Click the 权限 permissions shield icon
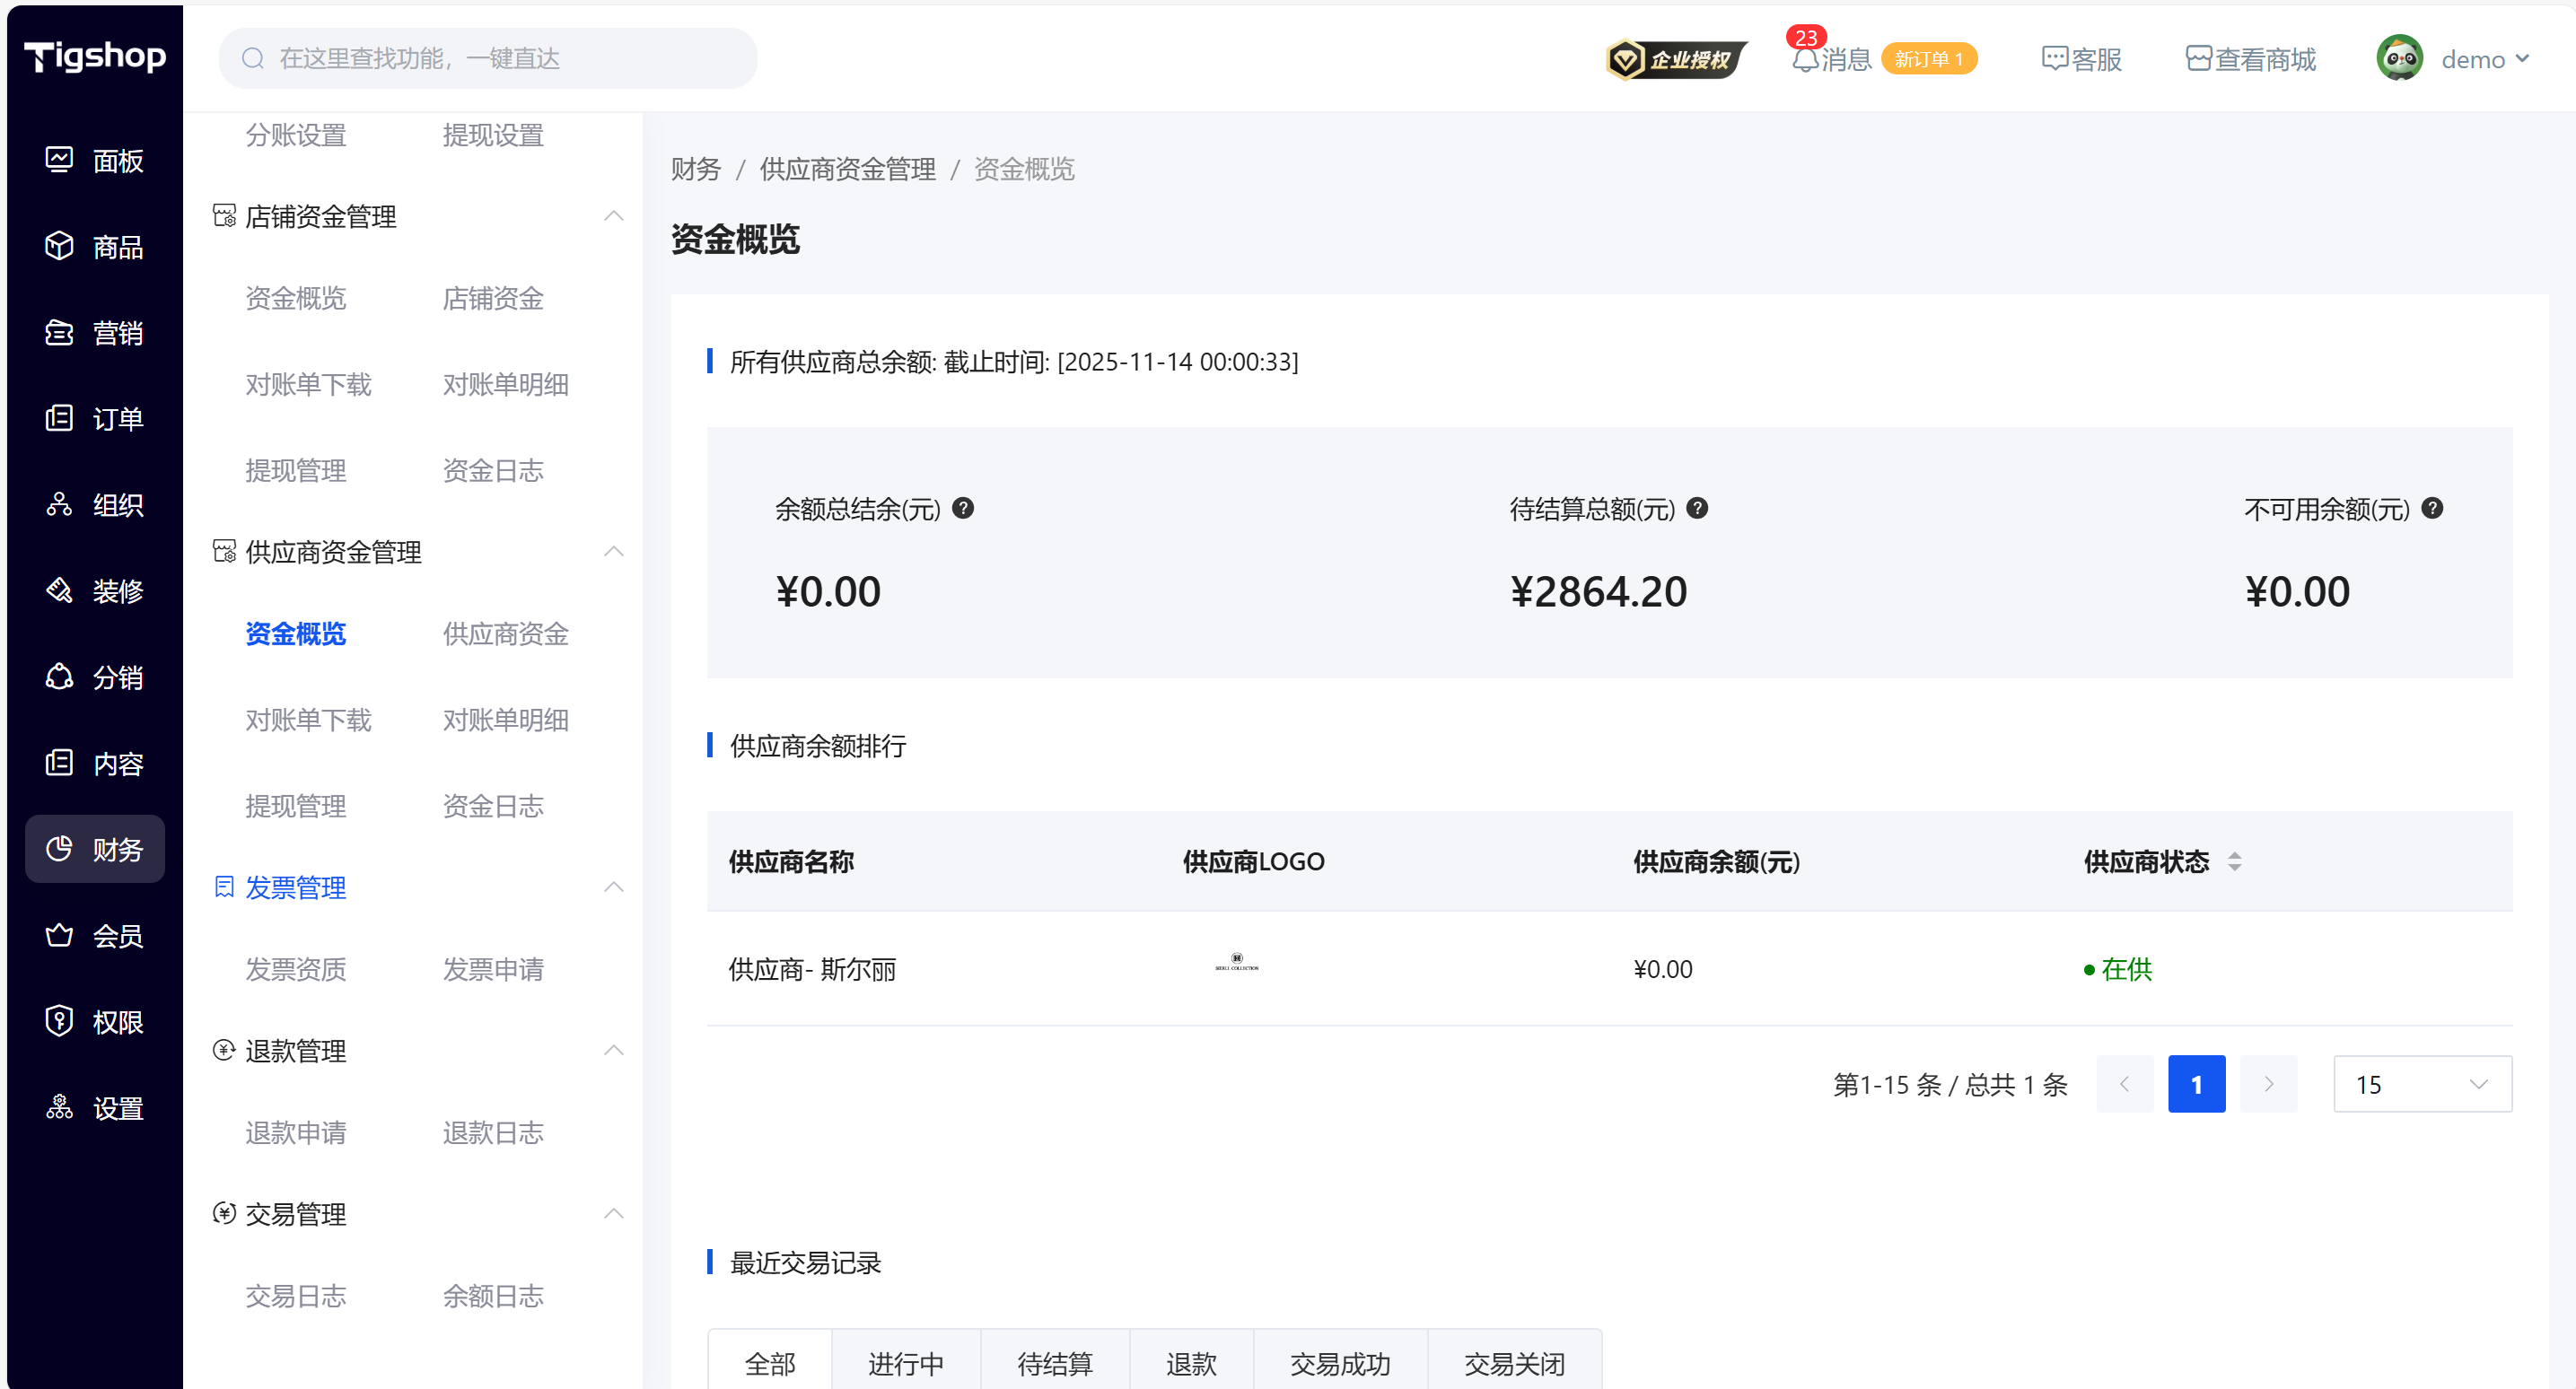 point(59,1021)
